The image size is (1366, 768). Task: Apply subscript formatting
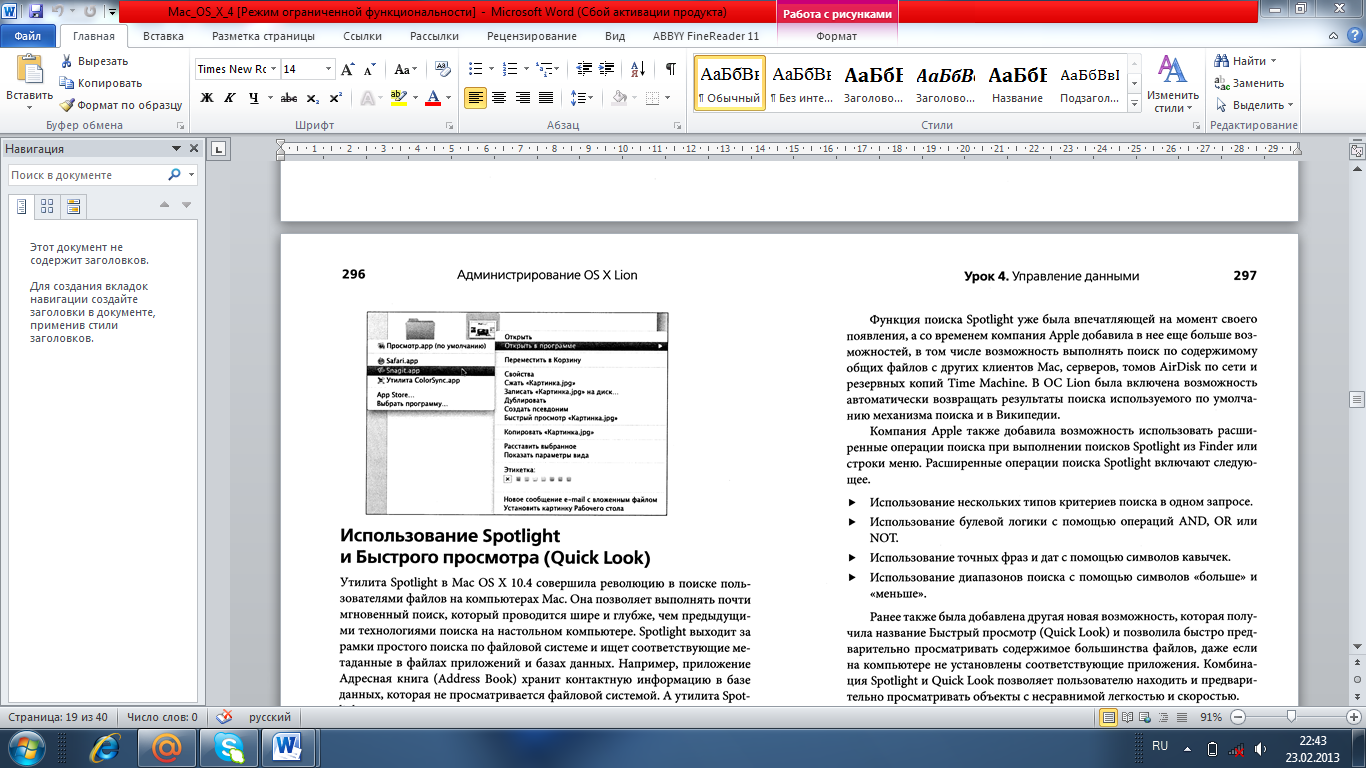313,98
